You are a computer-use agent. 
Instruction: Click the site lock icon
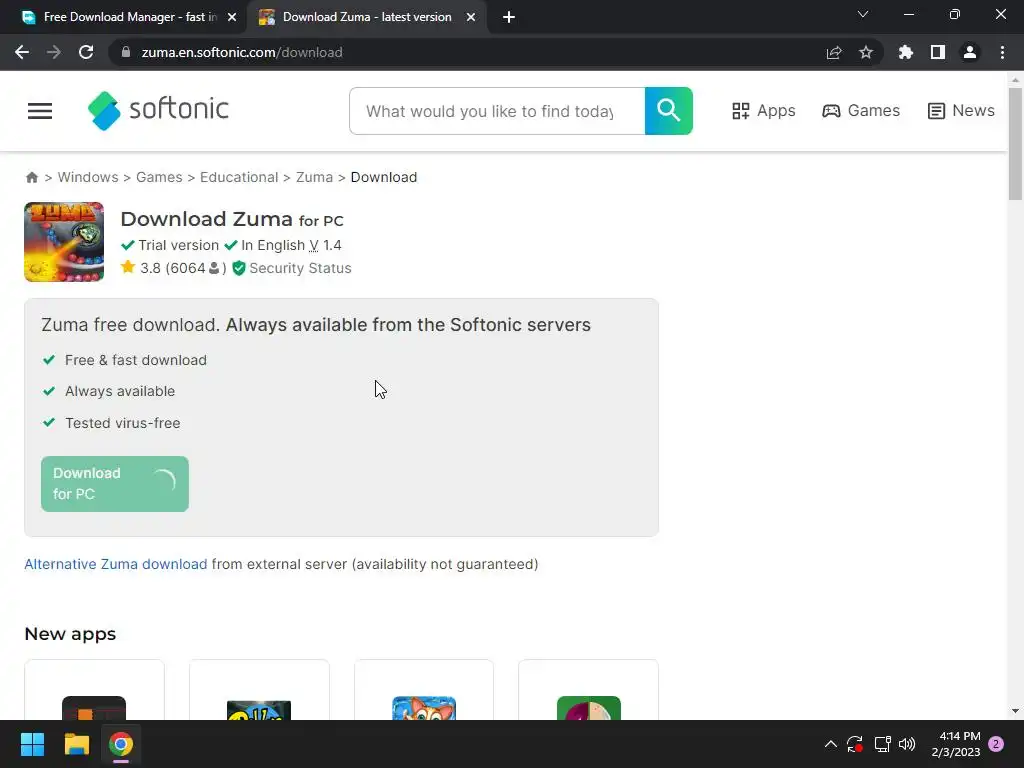click(126, 52)
